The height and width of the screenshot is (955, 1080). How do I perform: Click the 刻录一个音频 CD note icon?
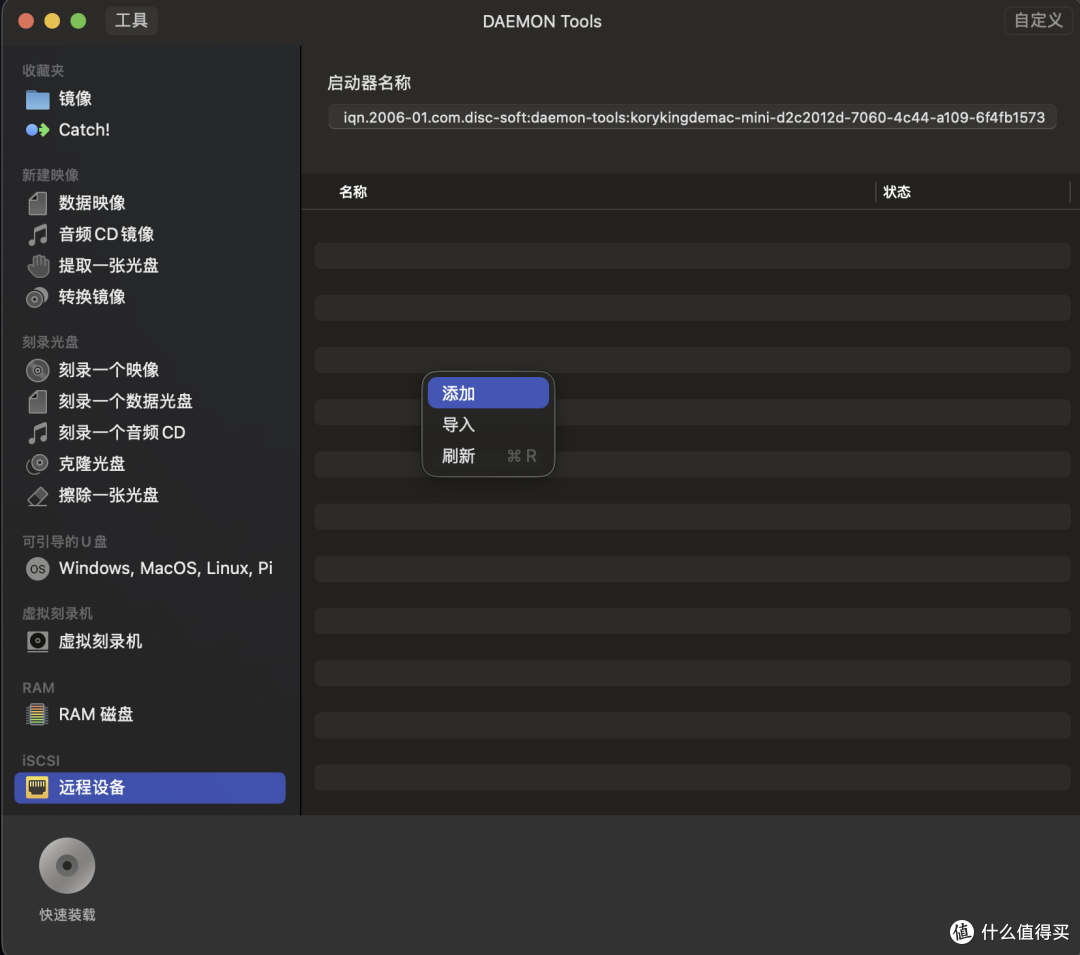pyautogui.click(x=37, y=433)
